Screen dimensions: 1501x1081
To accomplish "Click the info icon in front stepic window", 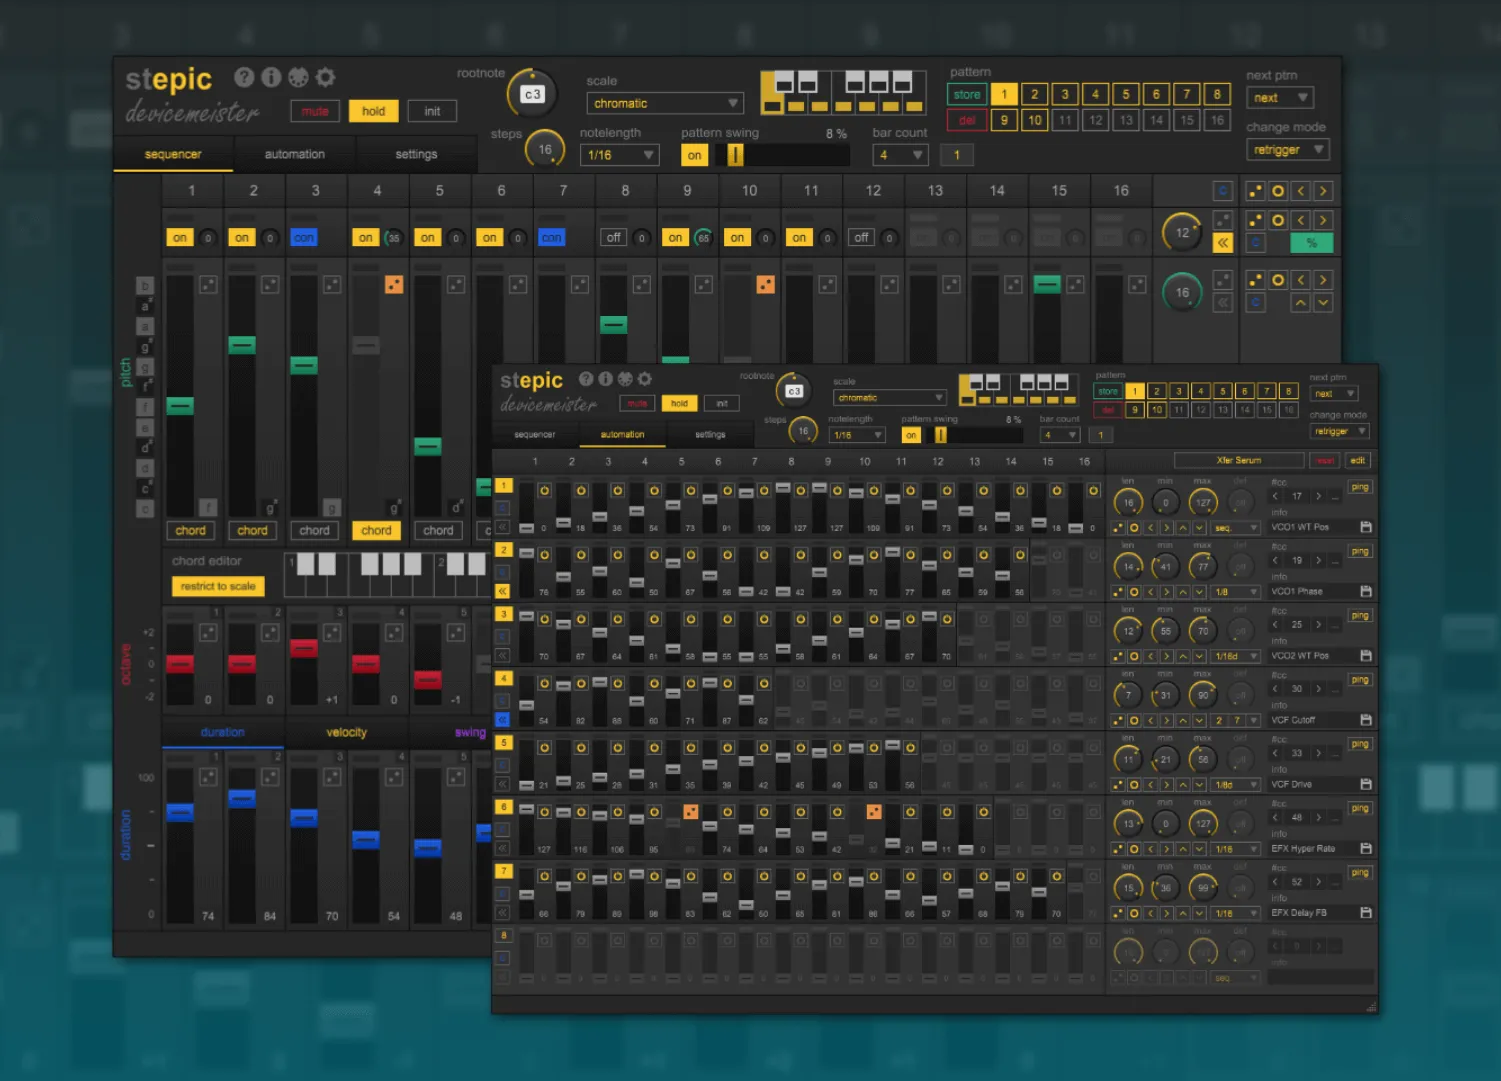I will 605,379.
